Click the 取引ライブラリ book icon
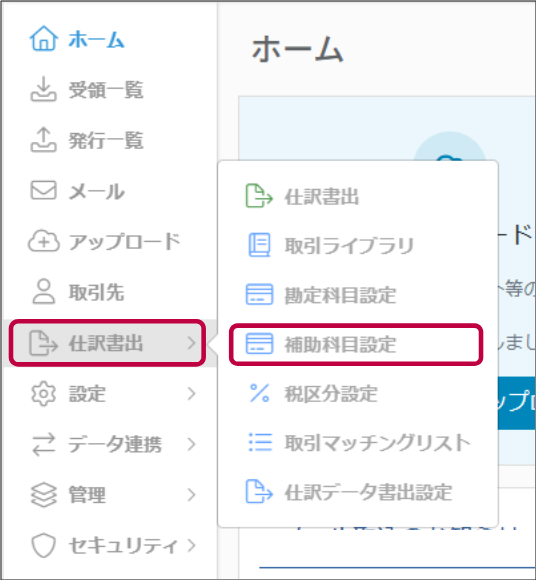The image size is (536, 580). coord(259,245)
